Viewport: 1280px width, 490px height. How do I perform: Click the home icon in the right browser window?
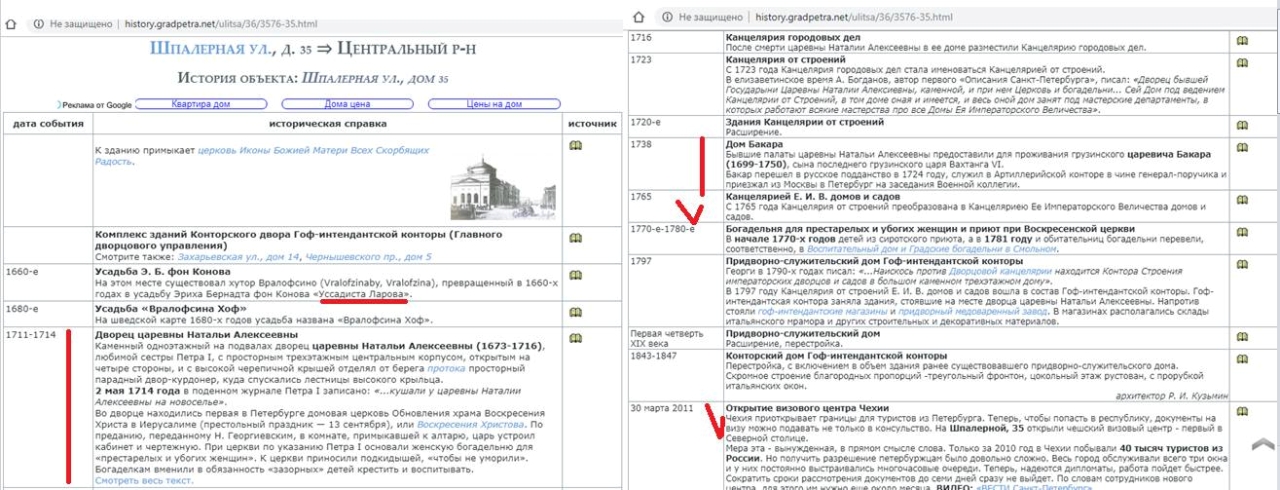pyautogui.click(x=639, y=17)
